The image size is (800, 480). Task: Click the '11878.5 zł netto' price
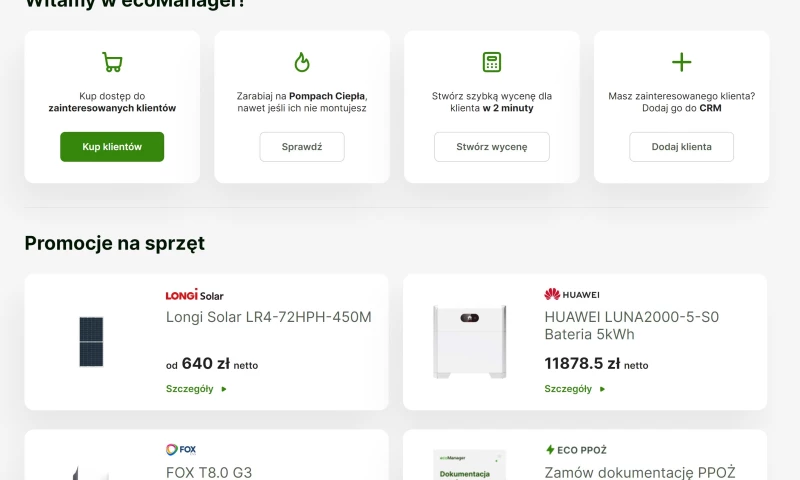point(596,364)
